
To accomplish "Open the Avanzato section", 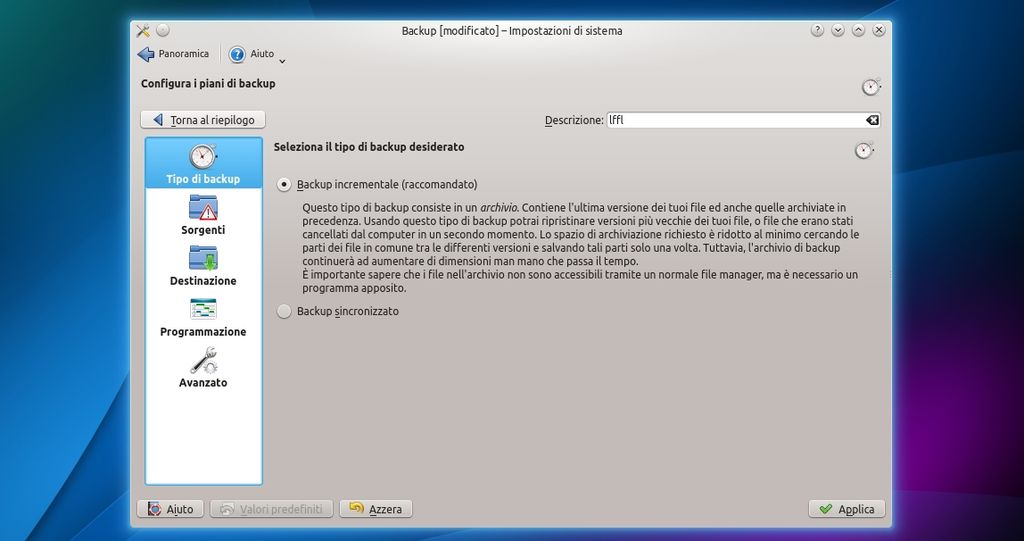I will (x=203, y=368).
